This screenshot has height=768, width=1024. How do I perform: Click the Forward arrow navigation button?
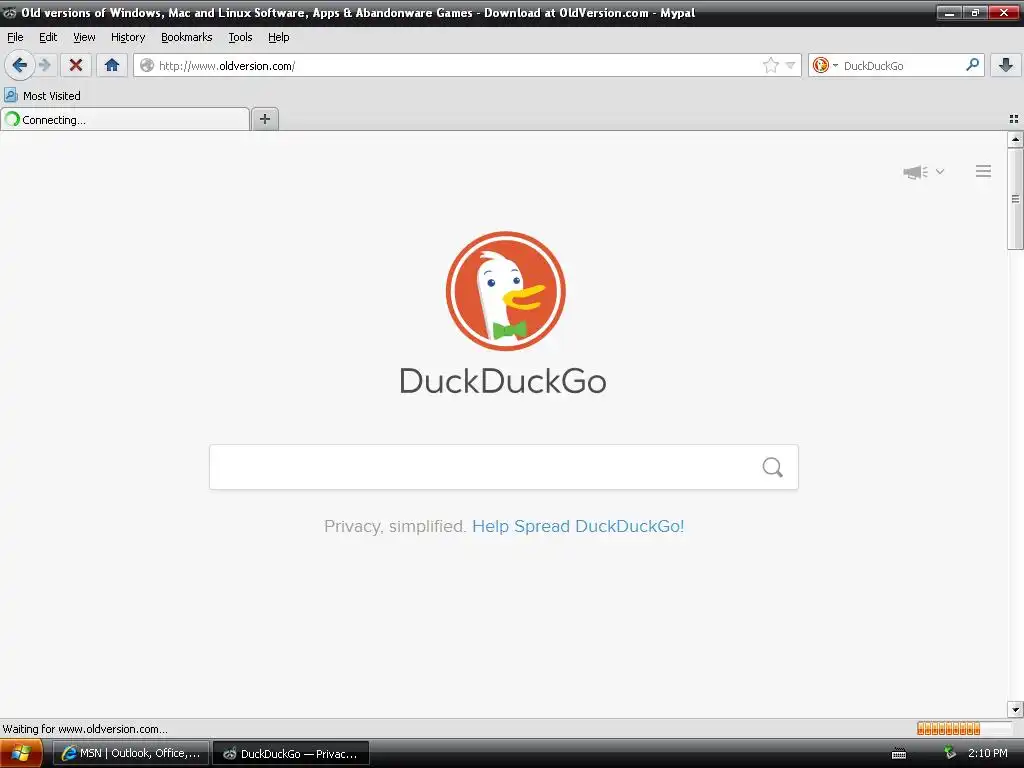coord(44,65)
